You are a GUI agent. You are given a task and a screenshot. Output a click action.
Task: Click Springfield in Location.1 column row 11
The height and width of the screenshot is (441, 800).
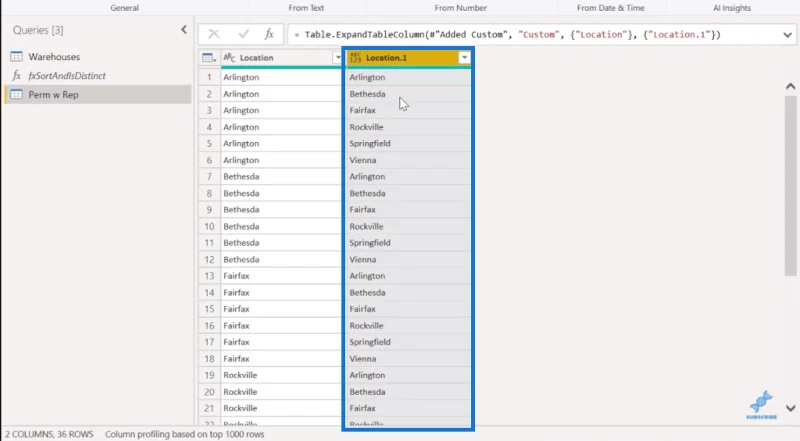[370, 242]
